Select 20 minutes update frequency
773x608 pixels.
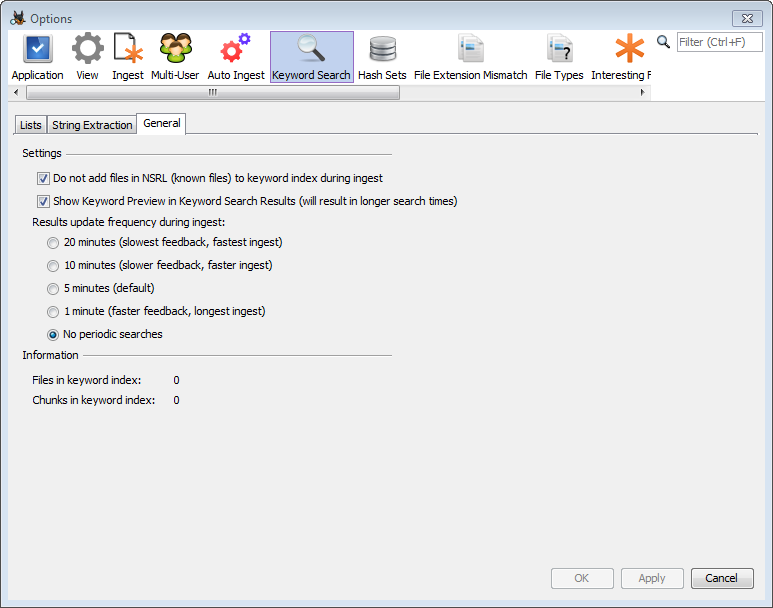point(53,242)
